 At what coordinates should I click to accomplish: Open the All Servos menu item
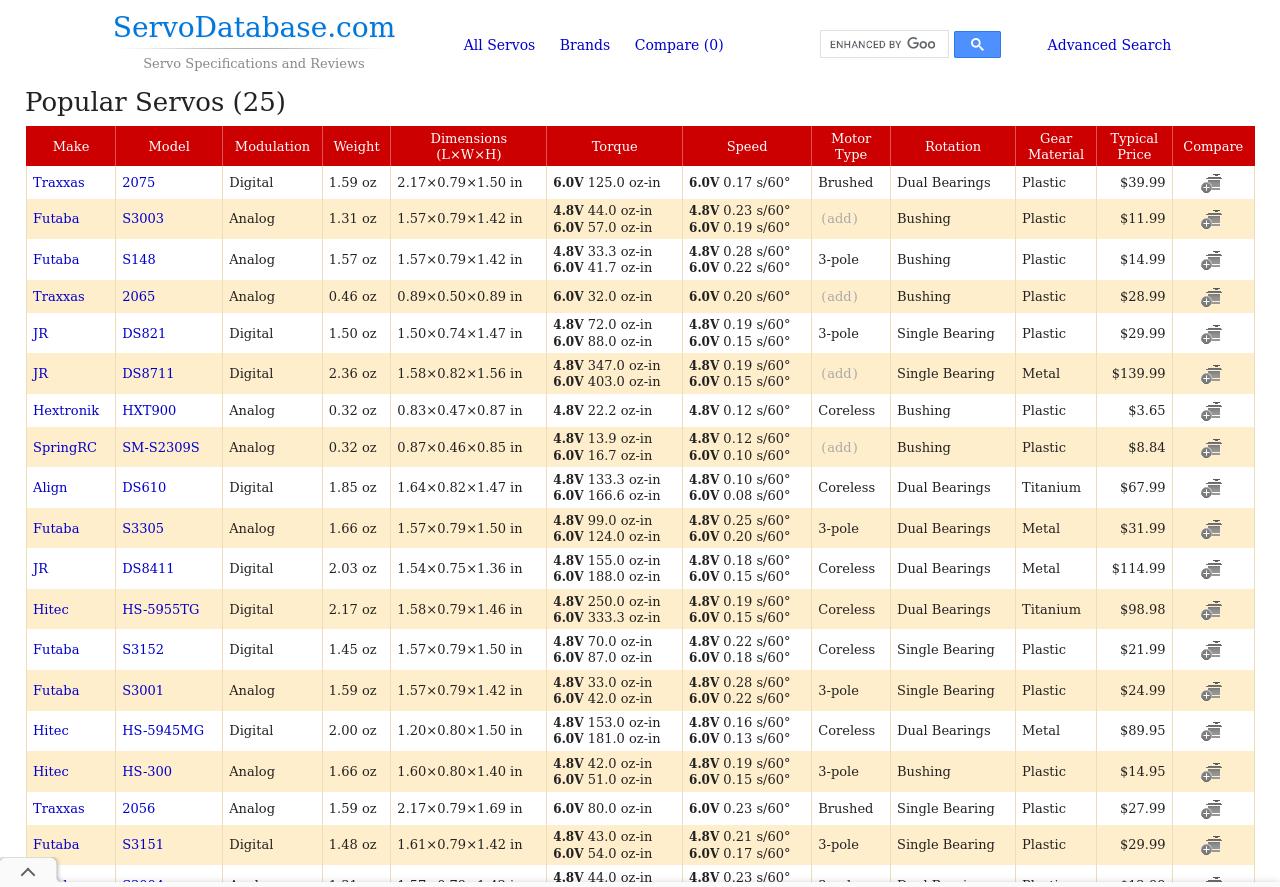click(x=499, y=45)
